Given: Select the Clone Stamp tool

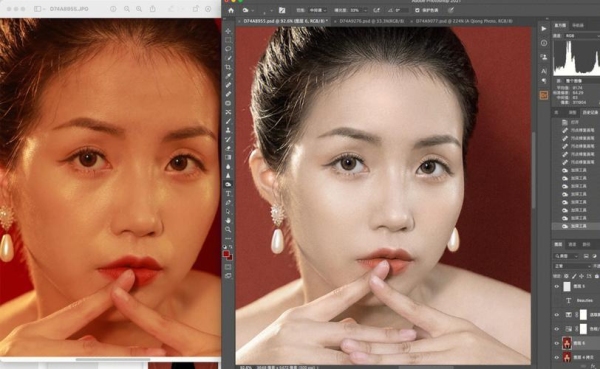Looking at the screenshot, I should [x=228, y=130].
